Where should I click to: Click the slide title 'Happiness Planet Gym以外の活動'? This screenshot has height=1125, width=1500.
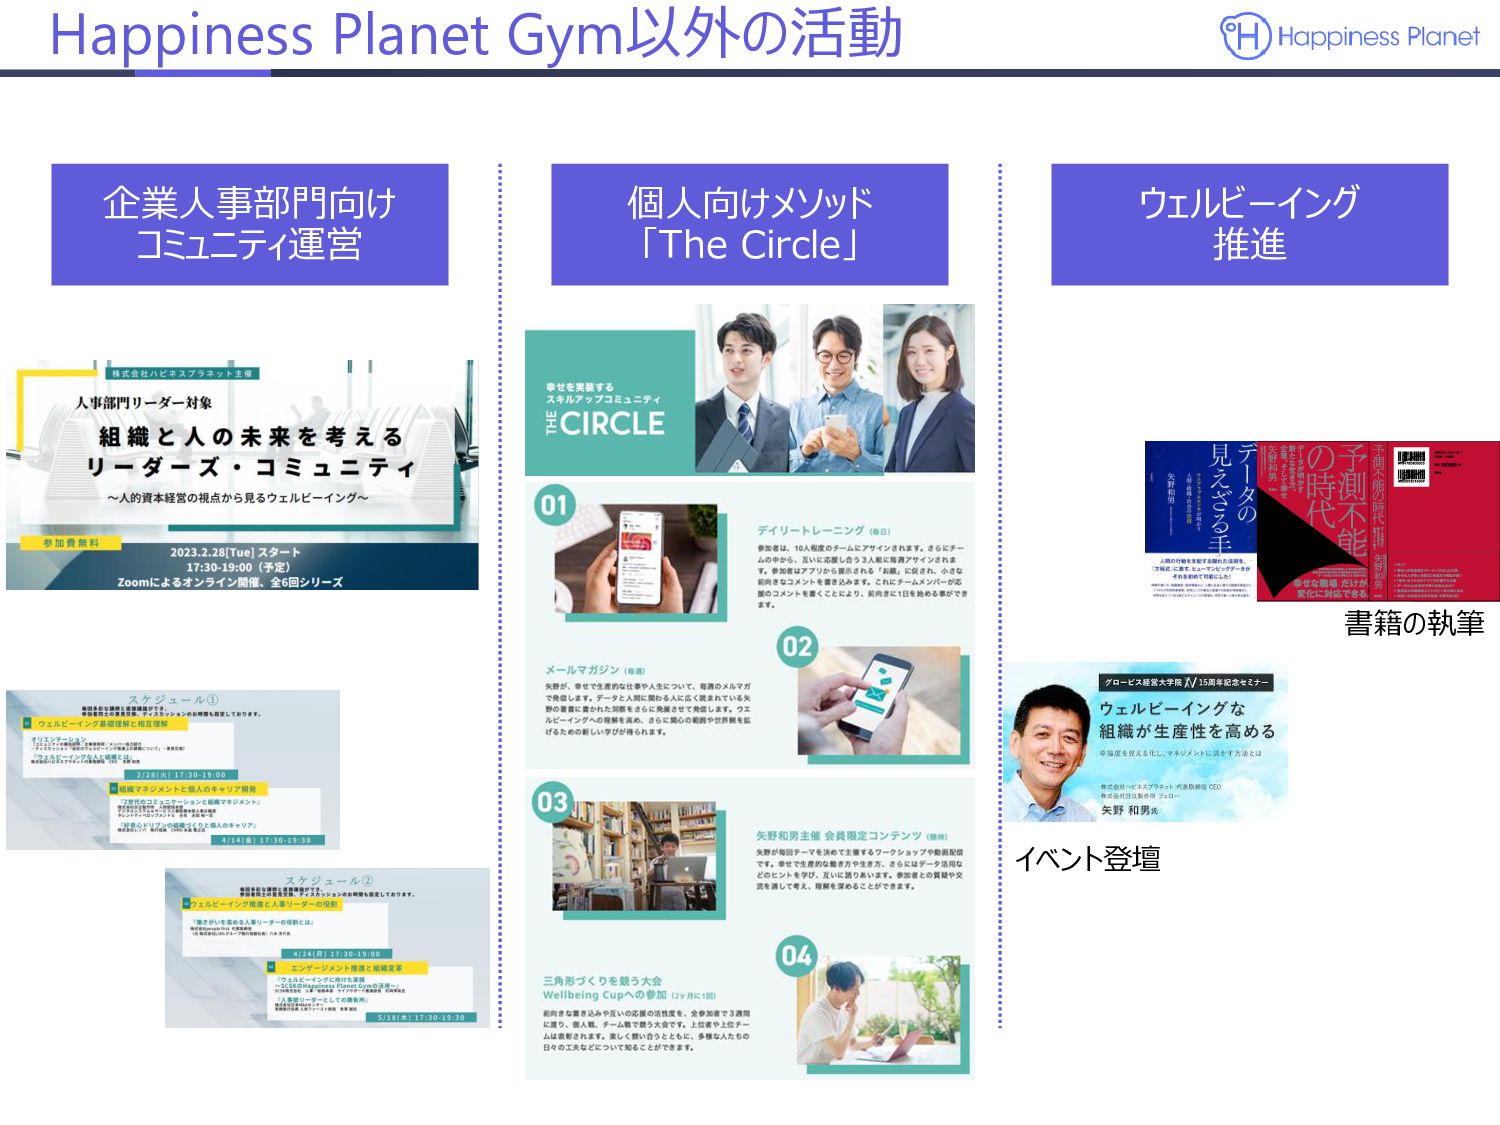(476, 34)
